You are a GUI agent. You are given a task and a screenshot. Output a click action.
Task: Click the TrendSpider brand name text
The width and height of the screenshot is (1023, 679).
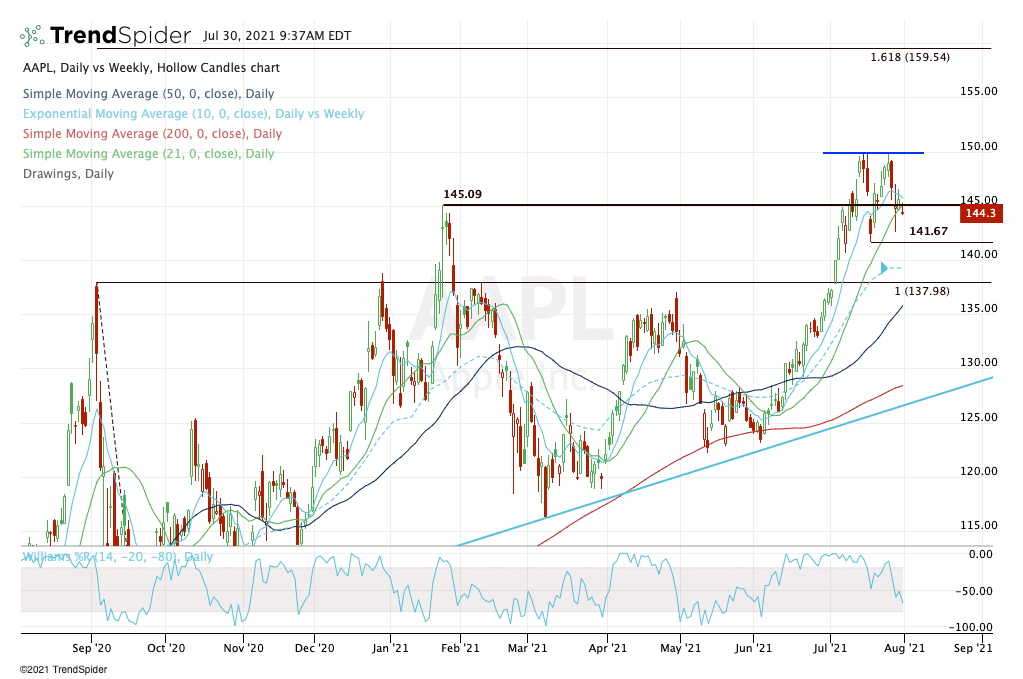pos(121,35)
